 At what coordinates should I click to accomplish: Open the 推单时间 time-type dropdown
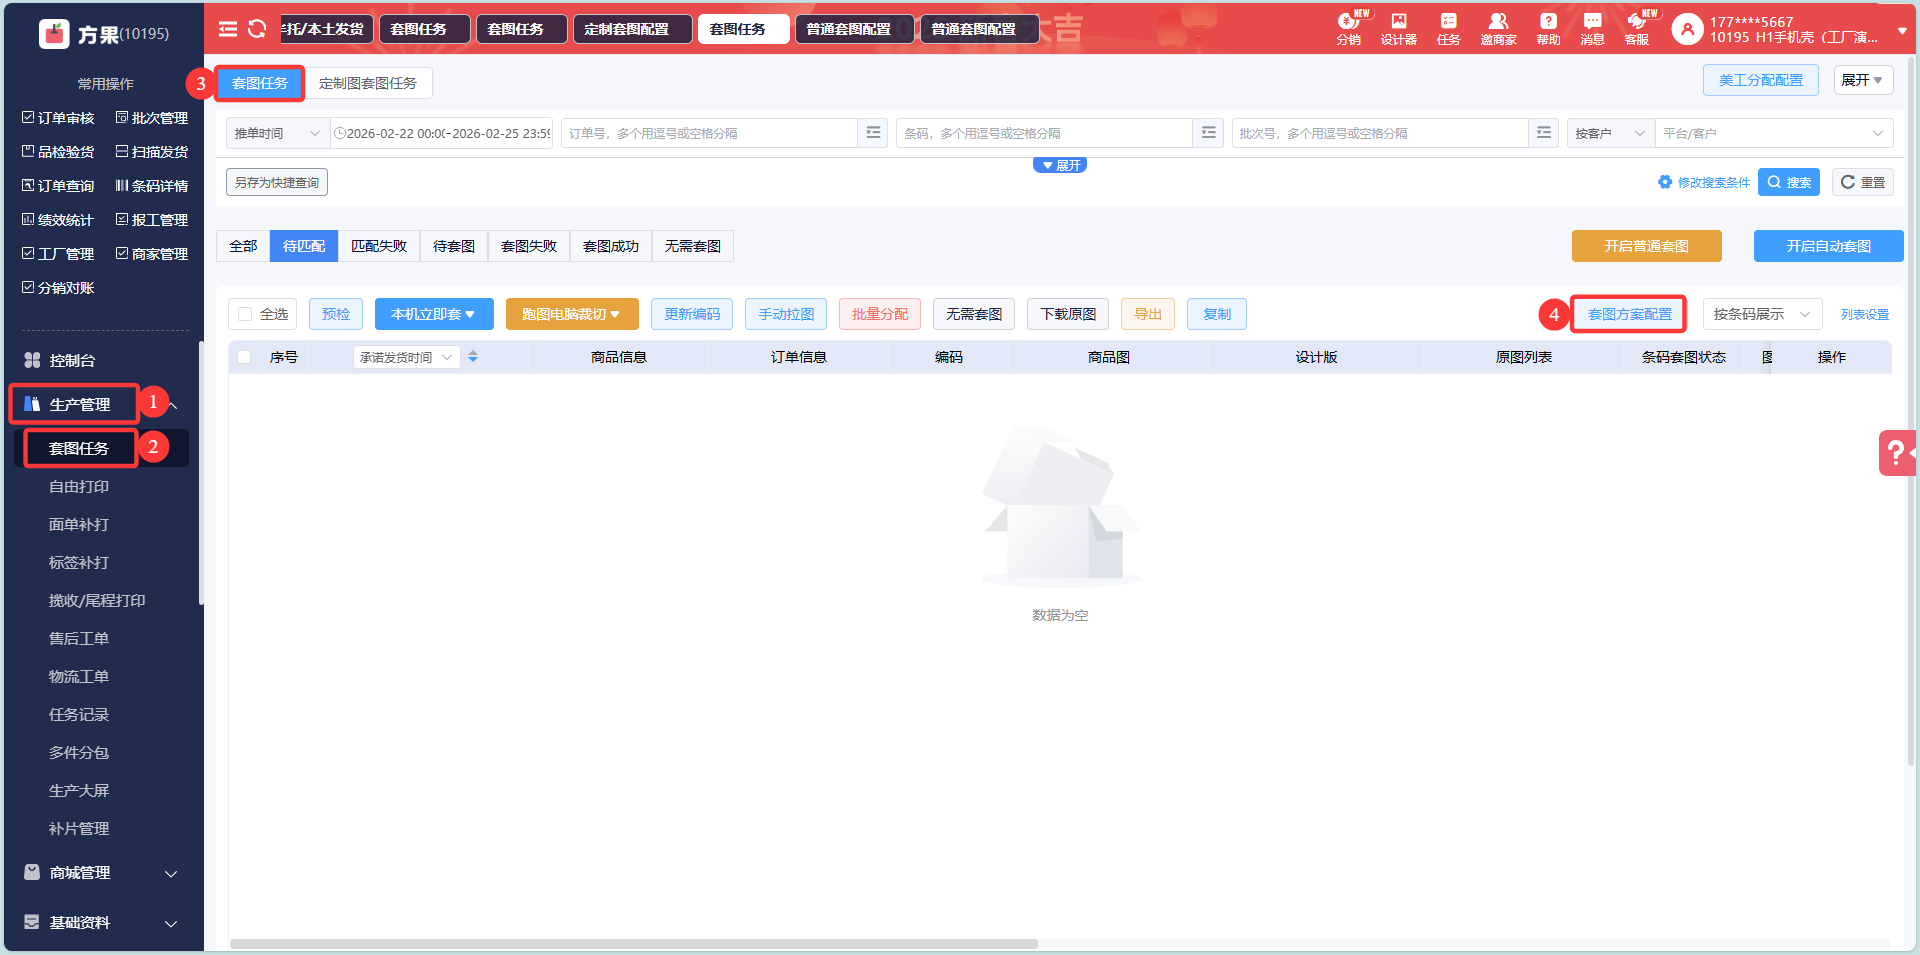click(278, 133)
